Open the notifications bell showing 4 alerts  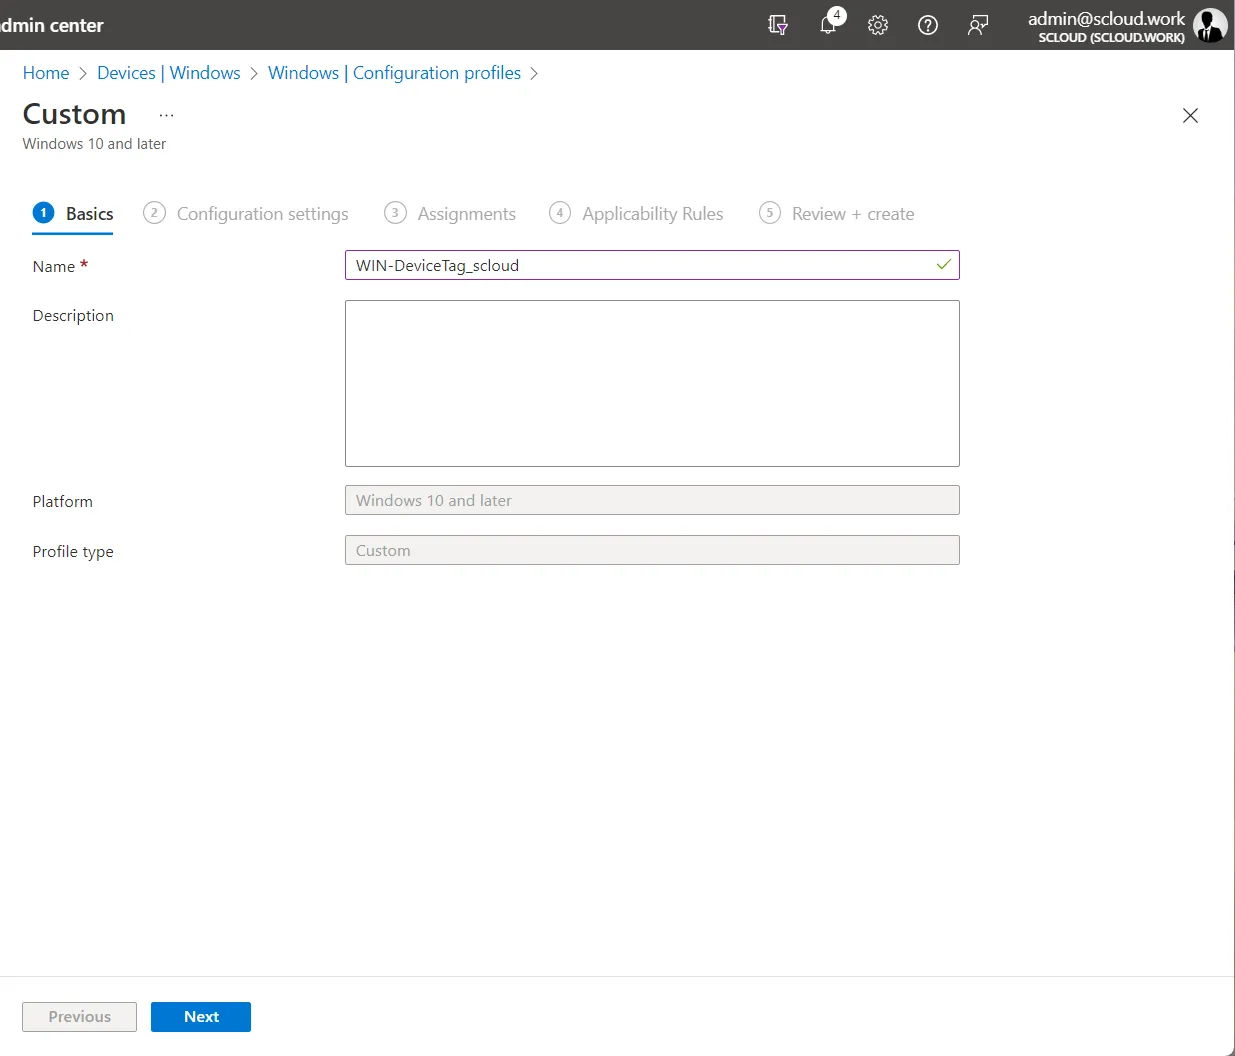(x=829, y=24)
